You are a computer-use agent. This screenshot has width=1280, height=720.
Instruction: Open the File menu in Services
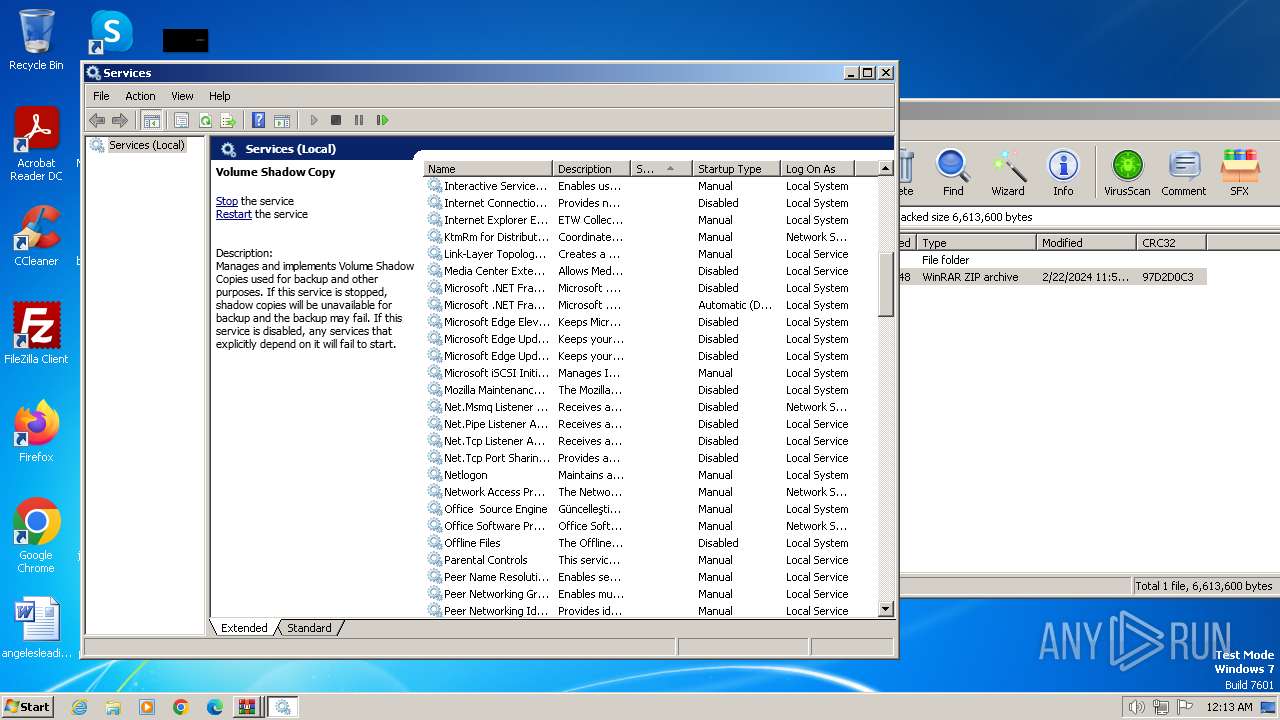pos(101,96)
